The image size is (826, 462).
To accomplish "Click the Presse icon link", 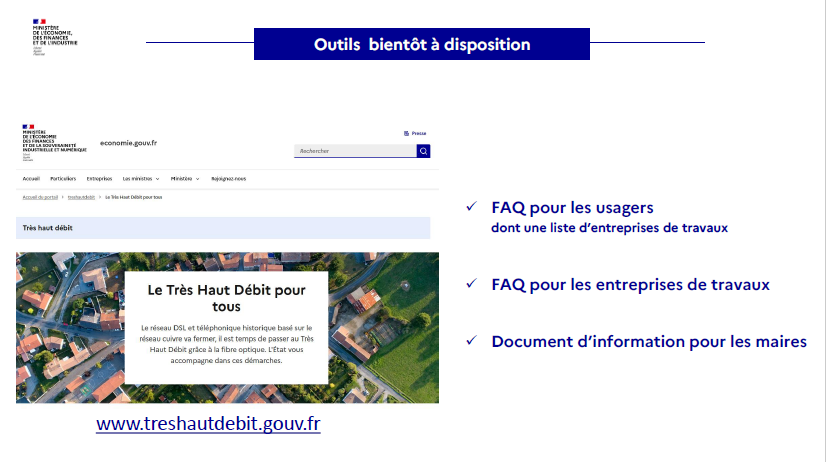I will 415,132.
